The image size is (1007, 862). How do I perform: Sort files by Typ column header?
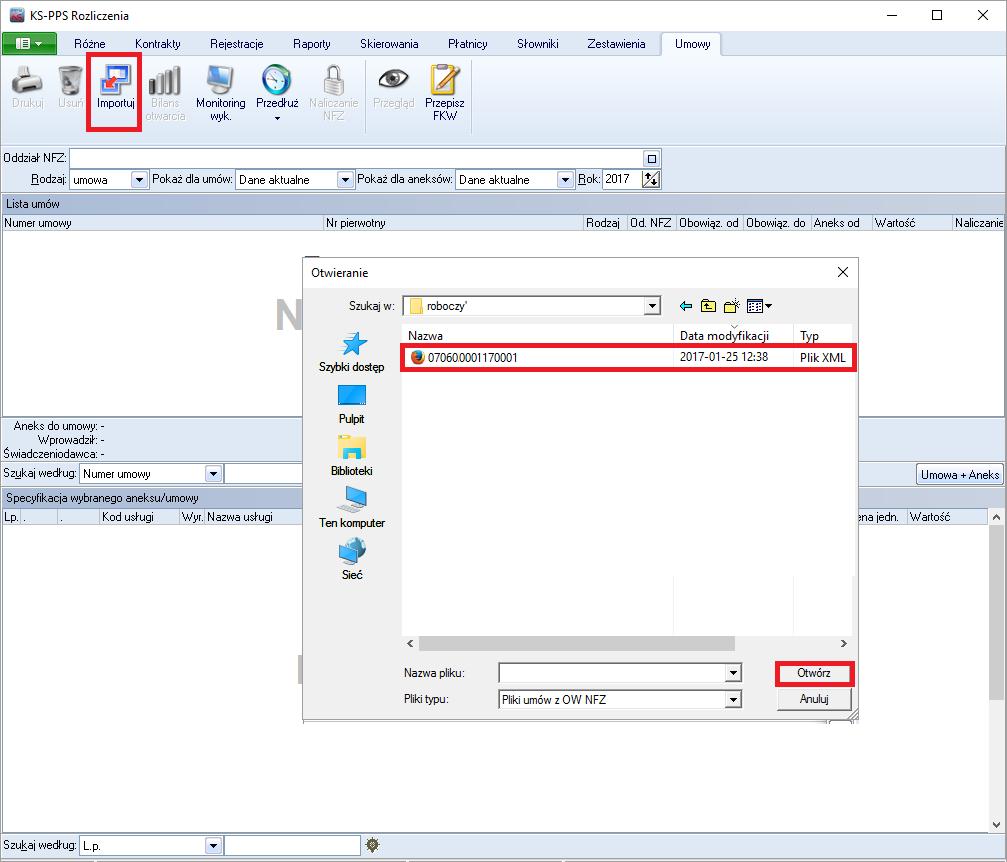point(823,335)
